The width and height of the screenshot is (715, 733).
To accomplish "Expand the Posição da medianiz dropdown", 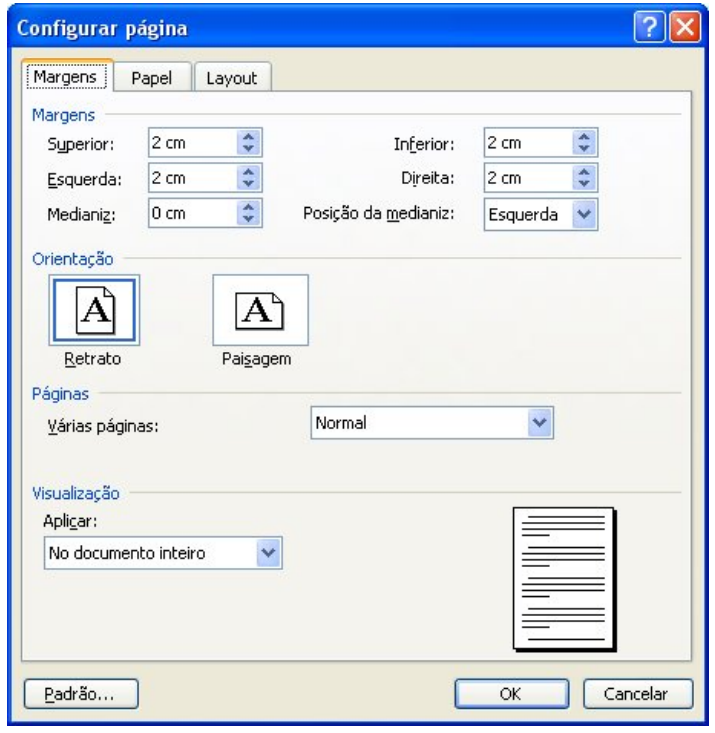I will [x=584, y=212].
